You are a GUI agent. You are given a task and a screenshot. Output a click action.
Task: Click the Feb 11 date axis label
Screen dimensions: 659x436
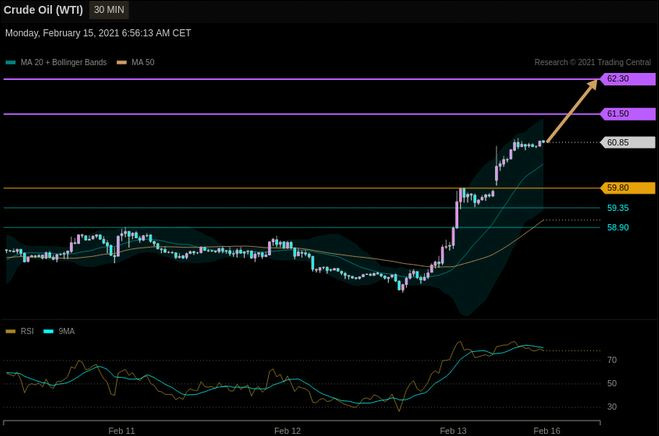[x=121, y=431]
